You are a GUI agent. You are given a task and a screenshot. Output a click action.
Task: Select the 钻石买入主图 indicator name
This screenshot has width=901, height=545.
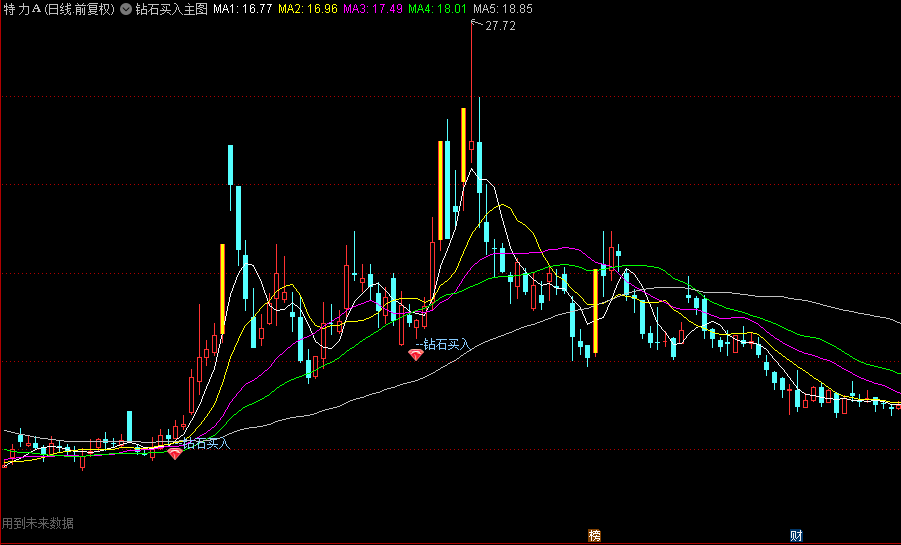[171, 9]
